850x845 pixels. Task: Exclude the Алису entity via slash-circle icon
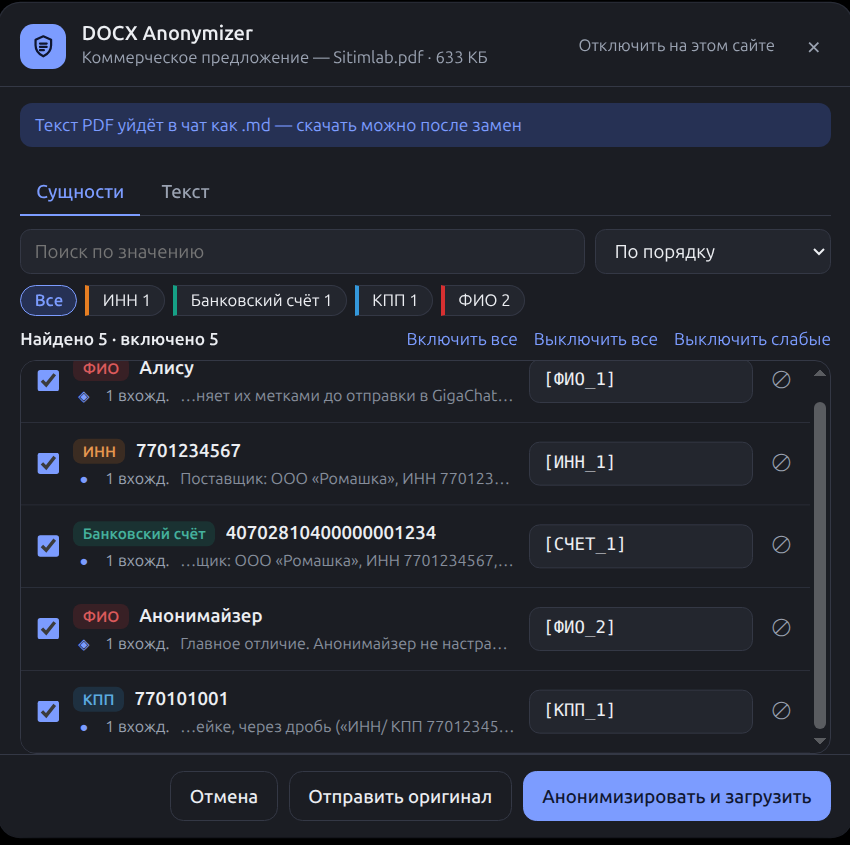click(781, 379)
